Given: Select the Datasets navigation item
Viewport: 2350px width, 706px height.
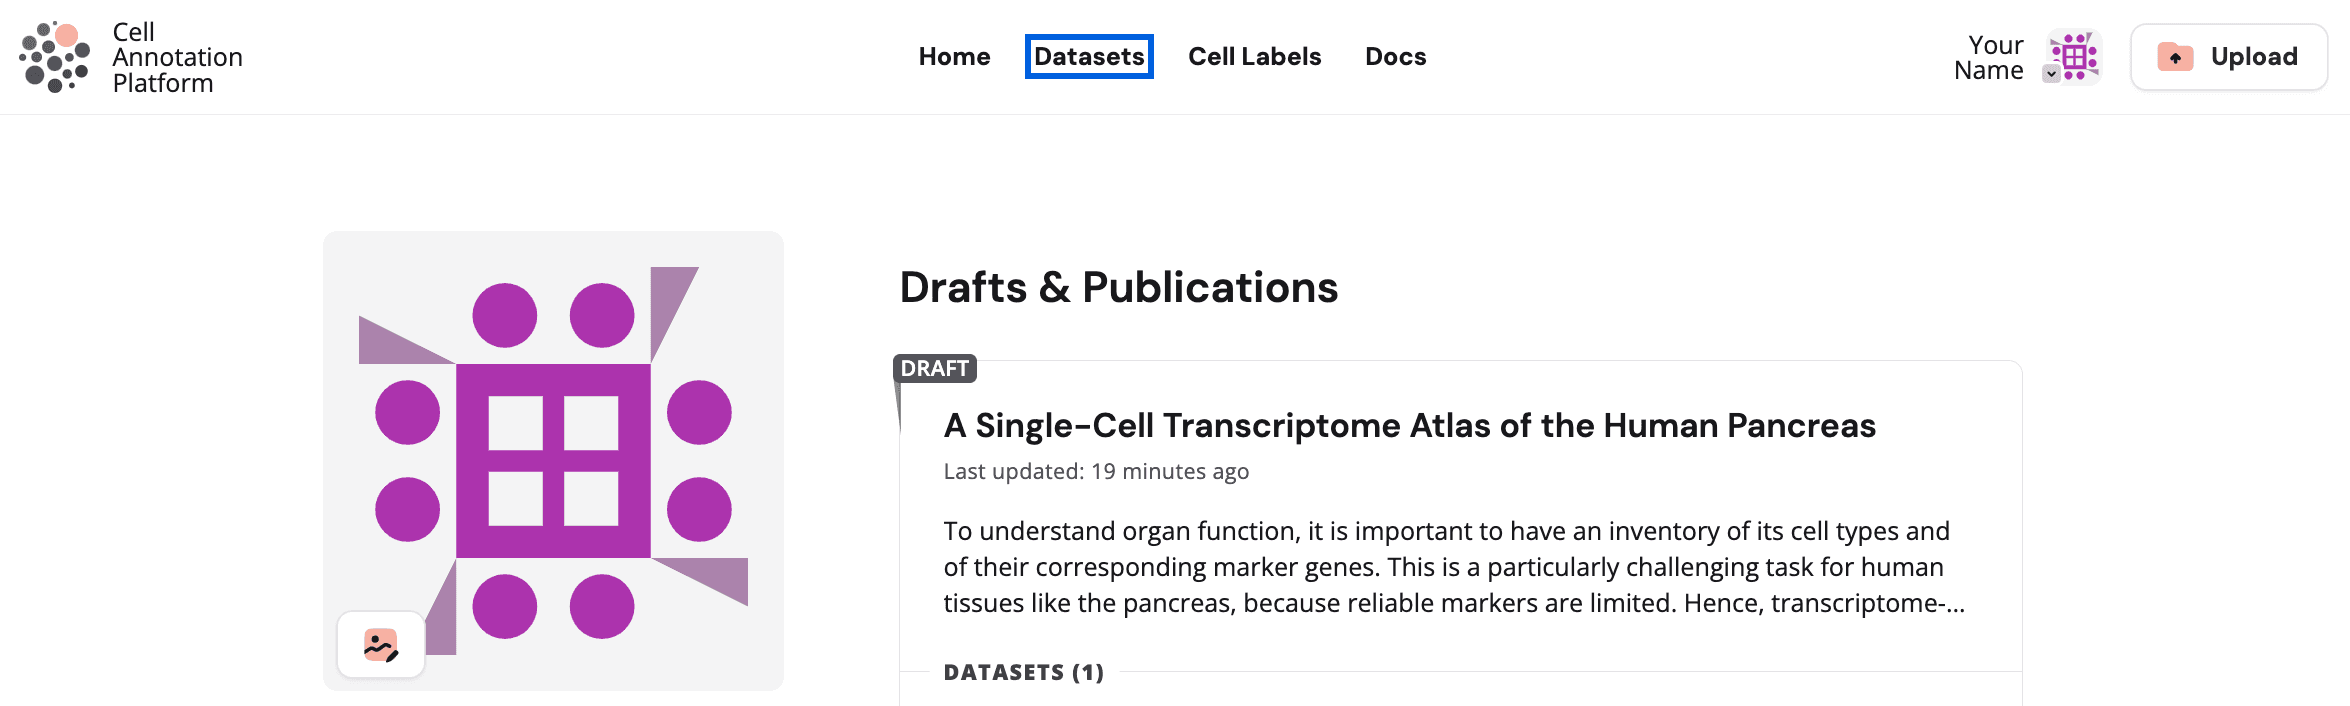Looking at the screenshot, I should [x=1089, y=57].
